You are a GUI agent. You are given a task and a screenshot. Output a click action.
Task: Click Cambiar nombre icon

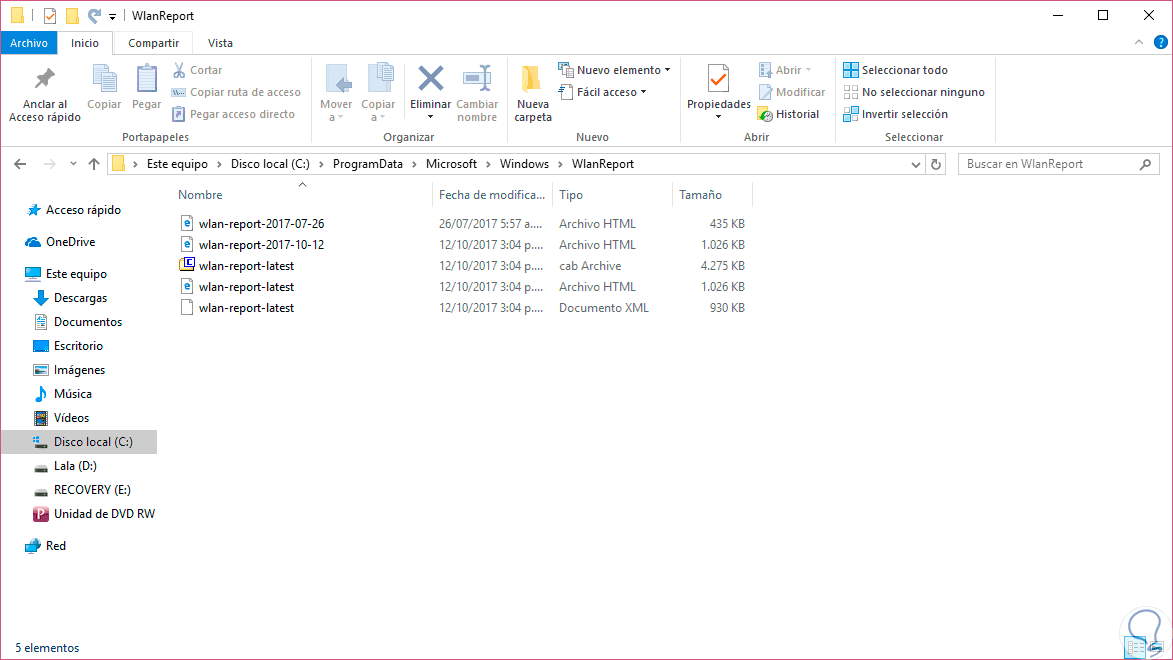[477, 79]
